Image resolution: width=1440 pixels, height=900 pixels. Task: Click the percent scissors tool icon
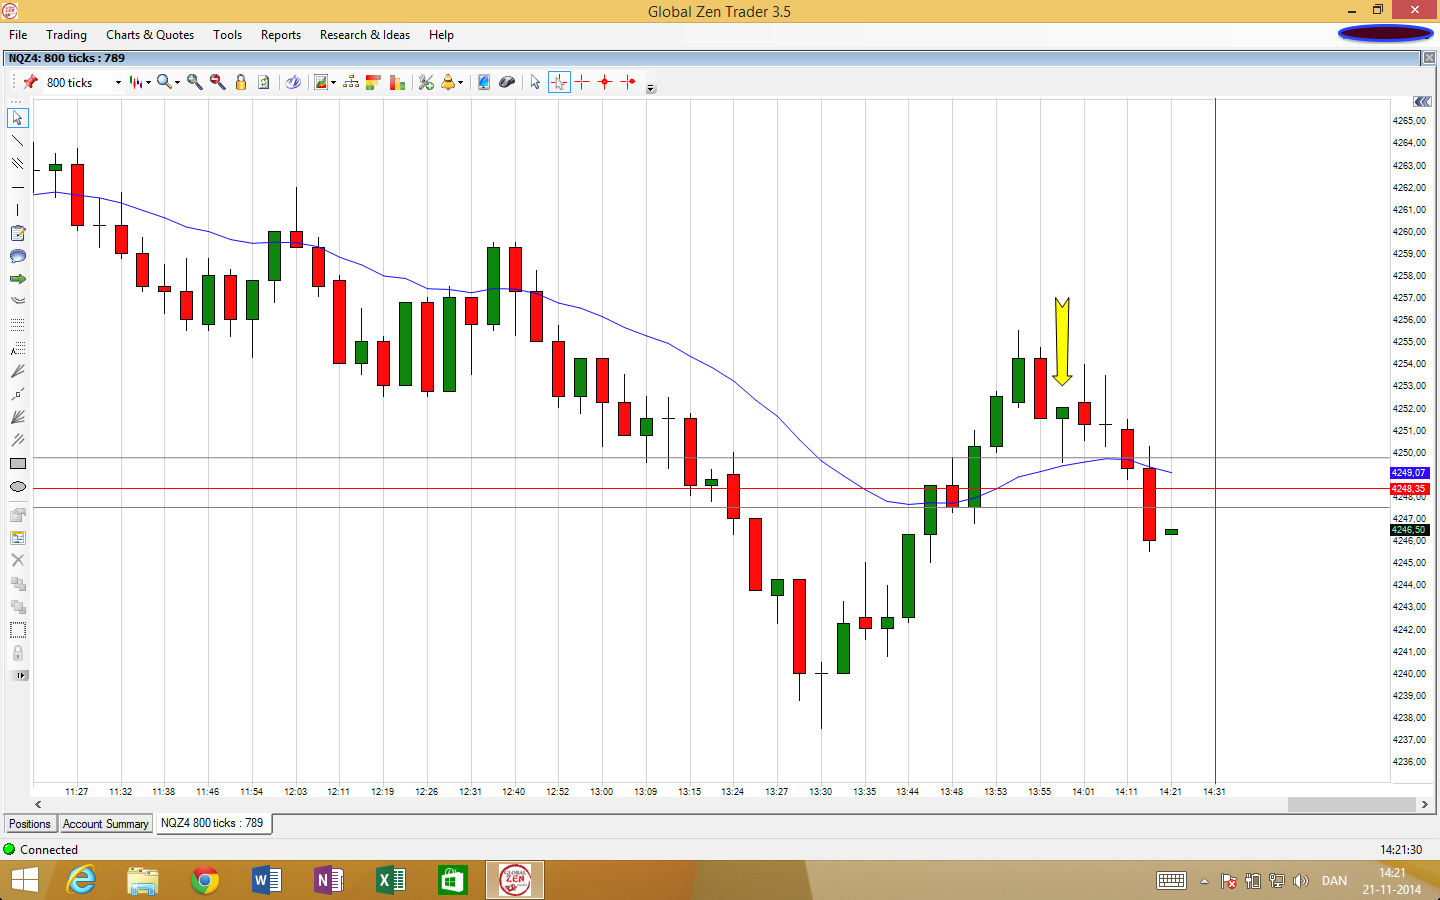(x=426, y=82)
